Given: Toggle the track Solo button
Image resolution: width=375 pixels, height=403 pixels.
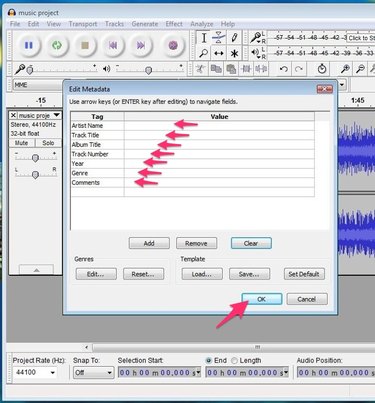Looking at the screenshot, I should (x=48, y=143).
